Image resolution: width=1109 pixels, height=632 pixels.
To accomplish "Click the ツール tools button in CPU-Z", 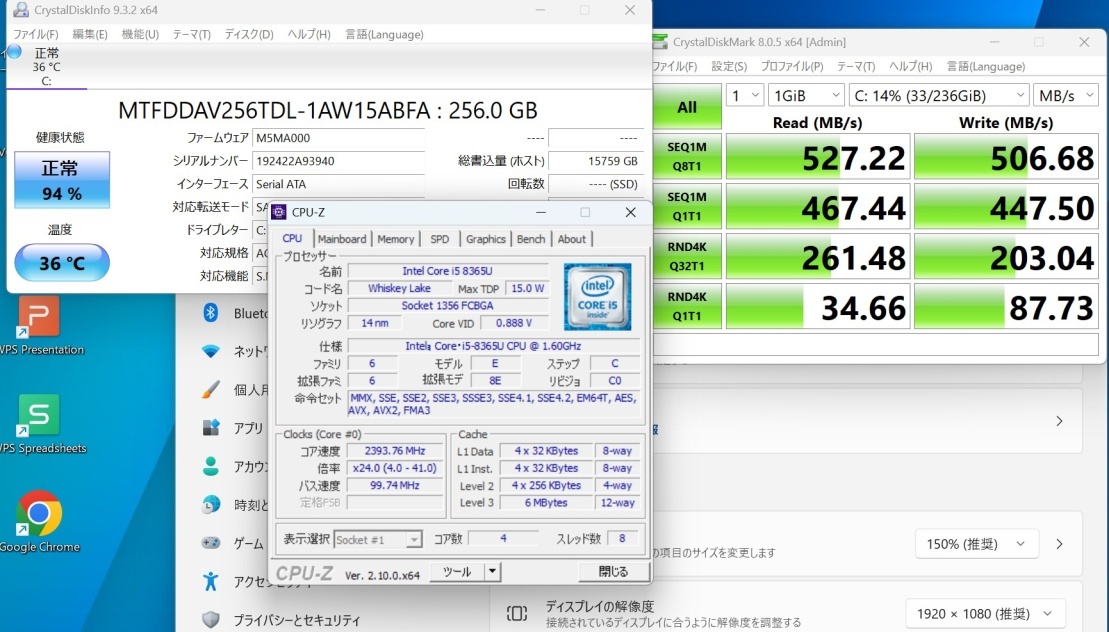I will tap(457, 571).
